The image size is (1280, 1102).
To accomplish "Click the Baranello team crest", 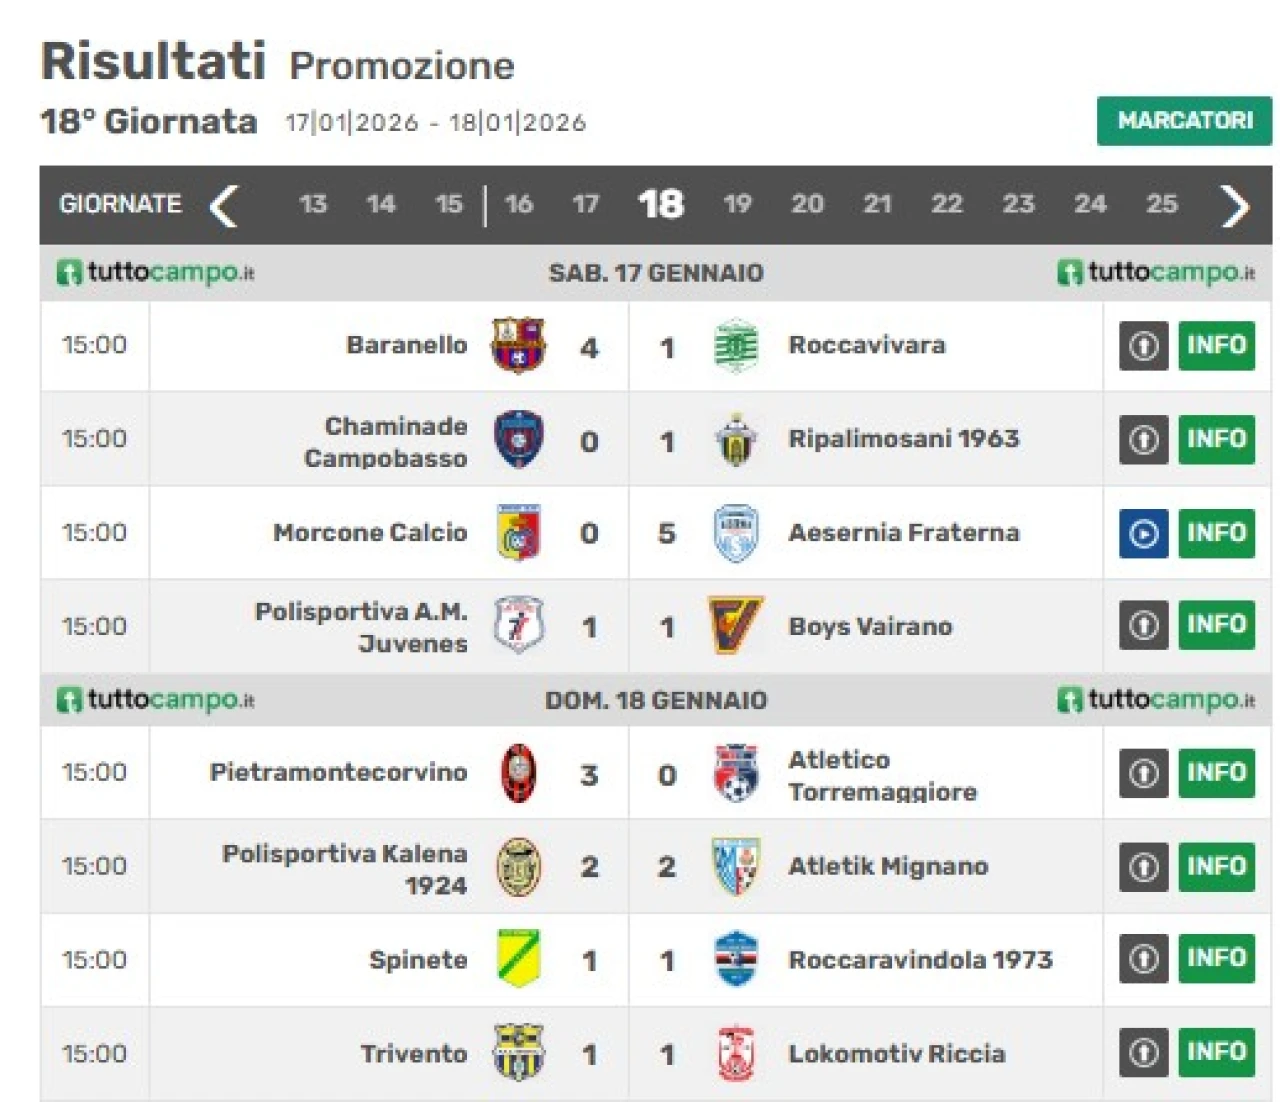I will pyautogui.click(x=518, y=346).
